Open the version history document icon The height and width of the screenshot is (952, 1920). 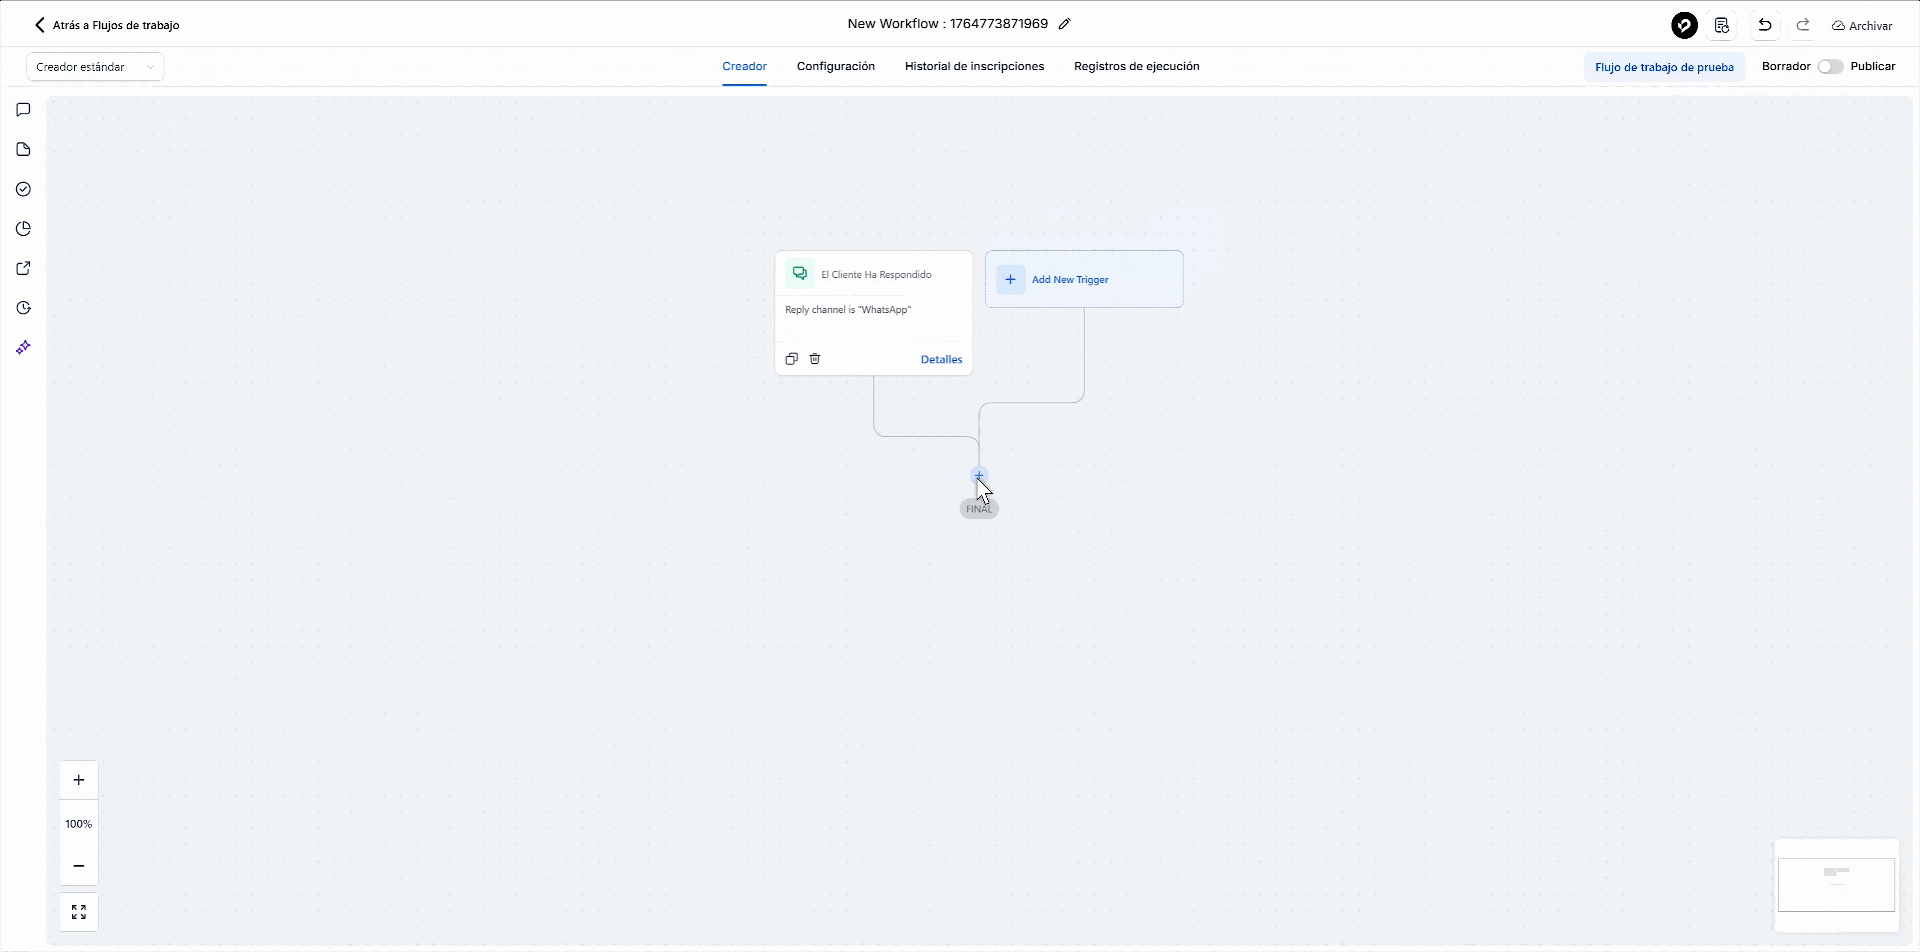pos(1722,26)
